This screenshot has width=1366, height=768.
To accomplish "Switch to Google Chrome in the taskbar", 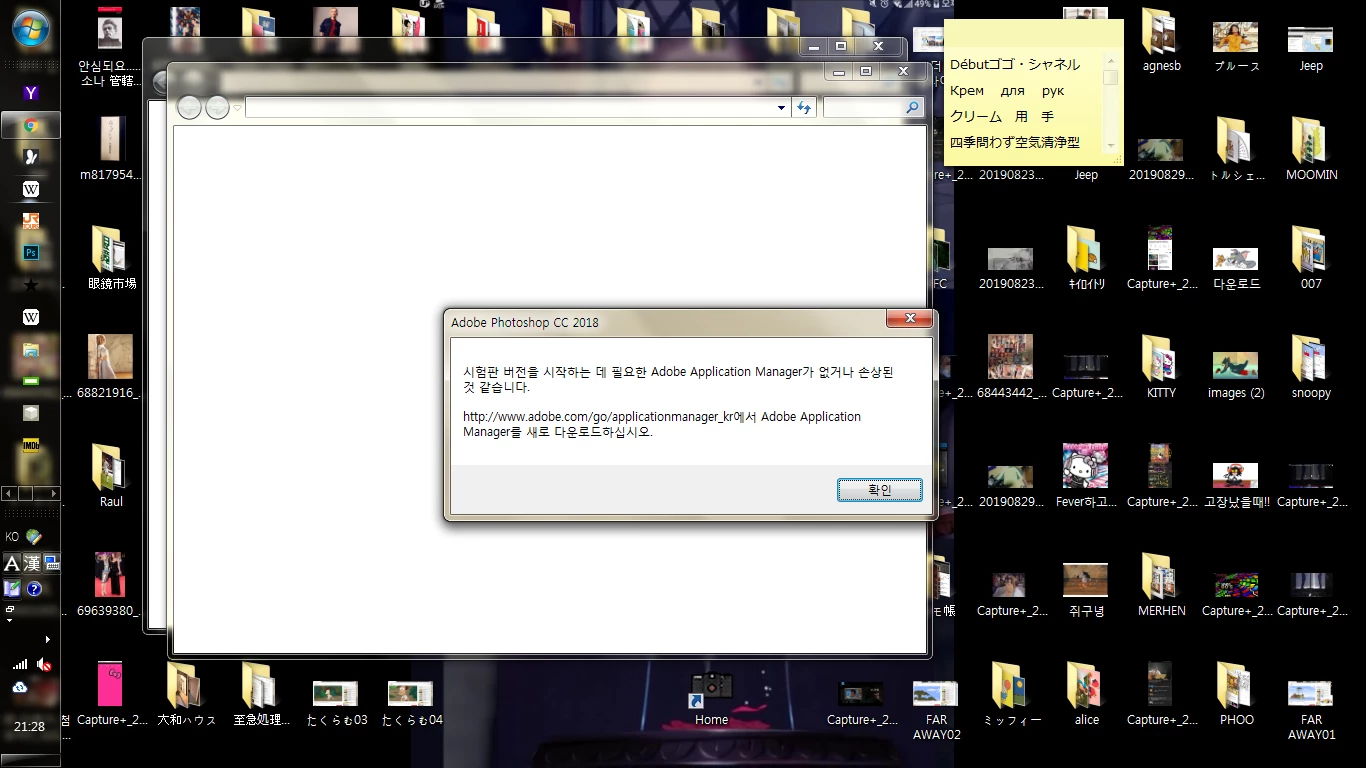I will [31, 126].
